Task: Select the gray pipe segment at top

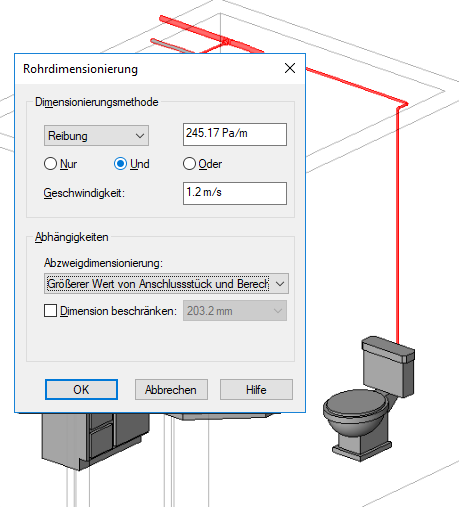Action: 170,46
